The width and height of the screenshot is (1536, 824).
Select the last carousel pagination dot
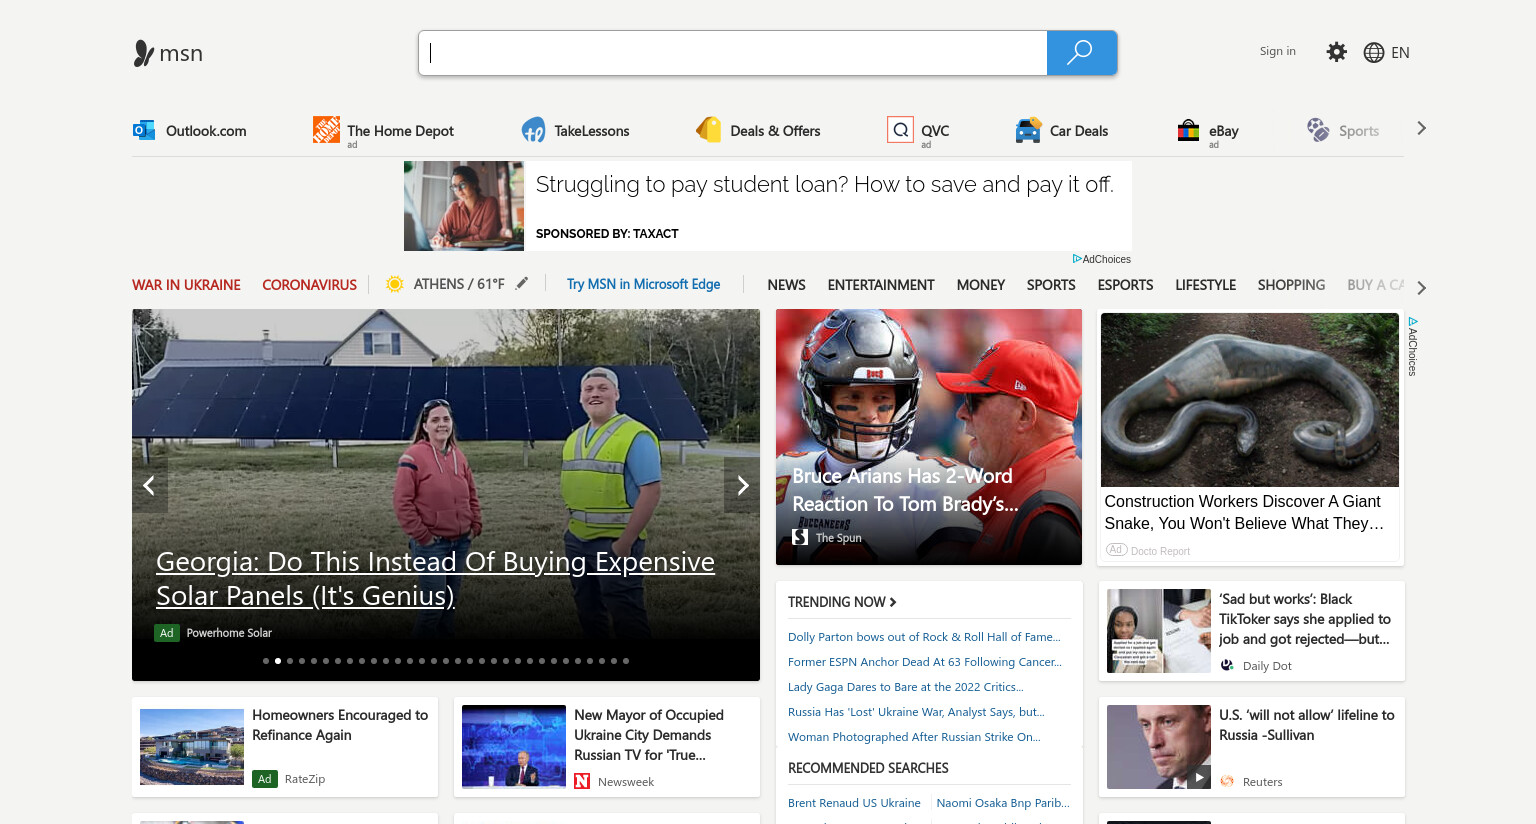tap(626, 661)
